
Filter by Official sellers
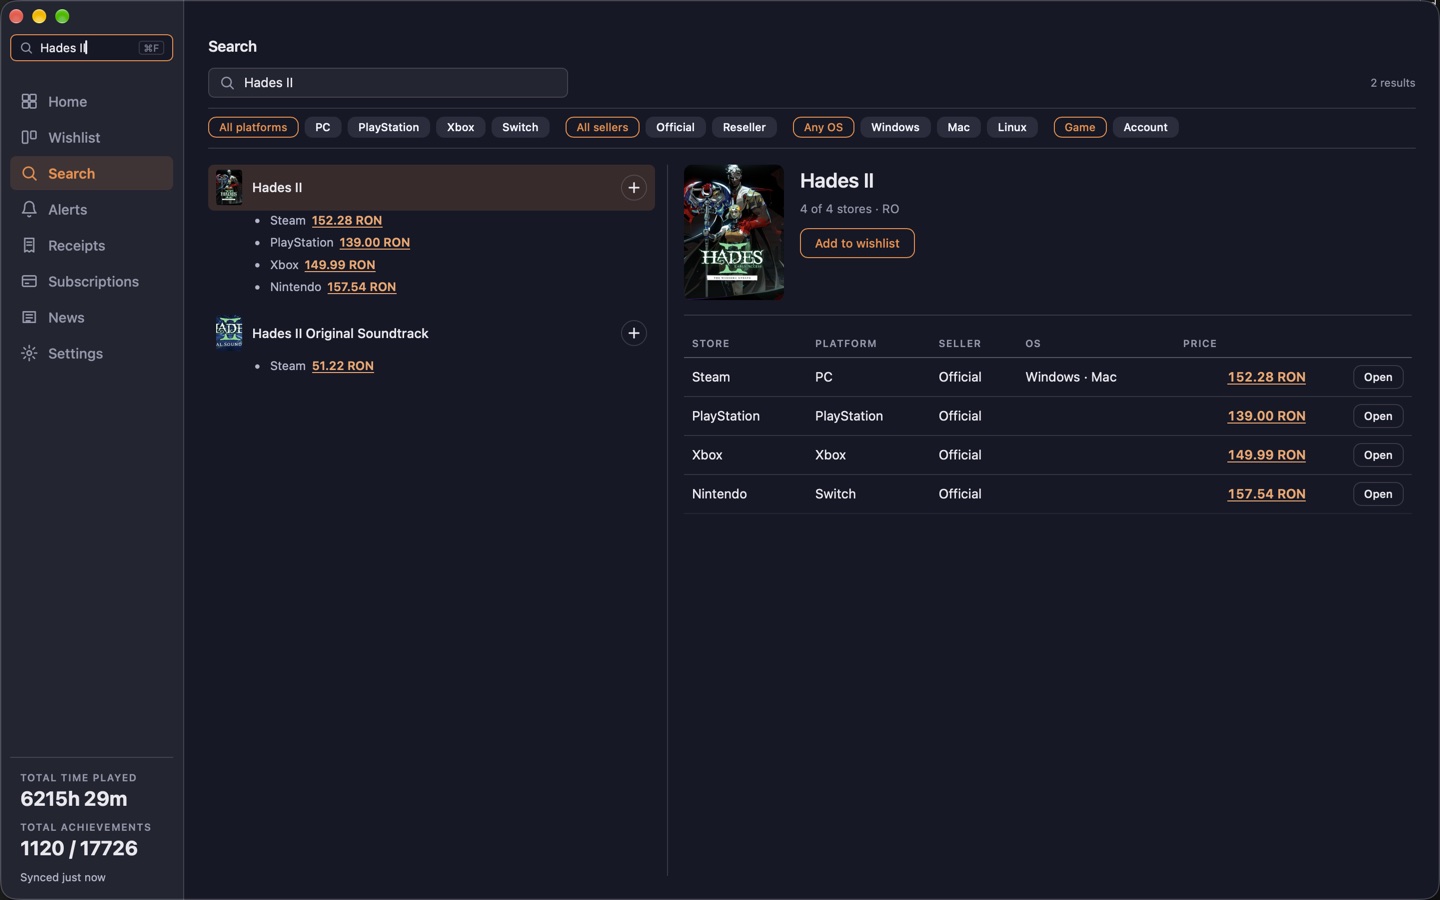675,127
